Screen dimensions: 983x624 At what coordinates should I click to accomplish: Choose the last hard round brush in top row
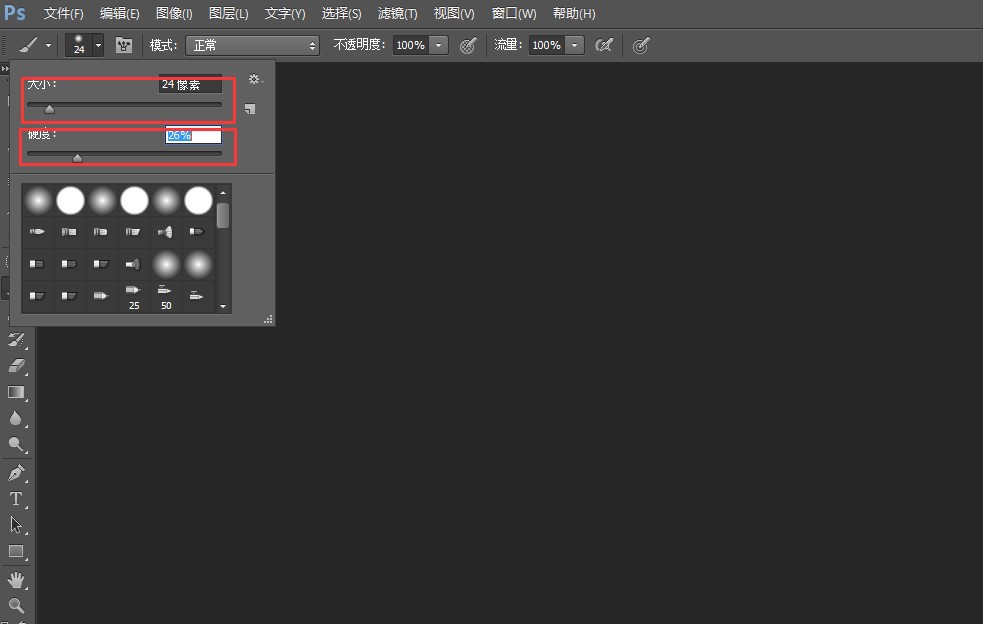coord(198,201)
